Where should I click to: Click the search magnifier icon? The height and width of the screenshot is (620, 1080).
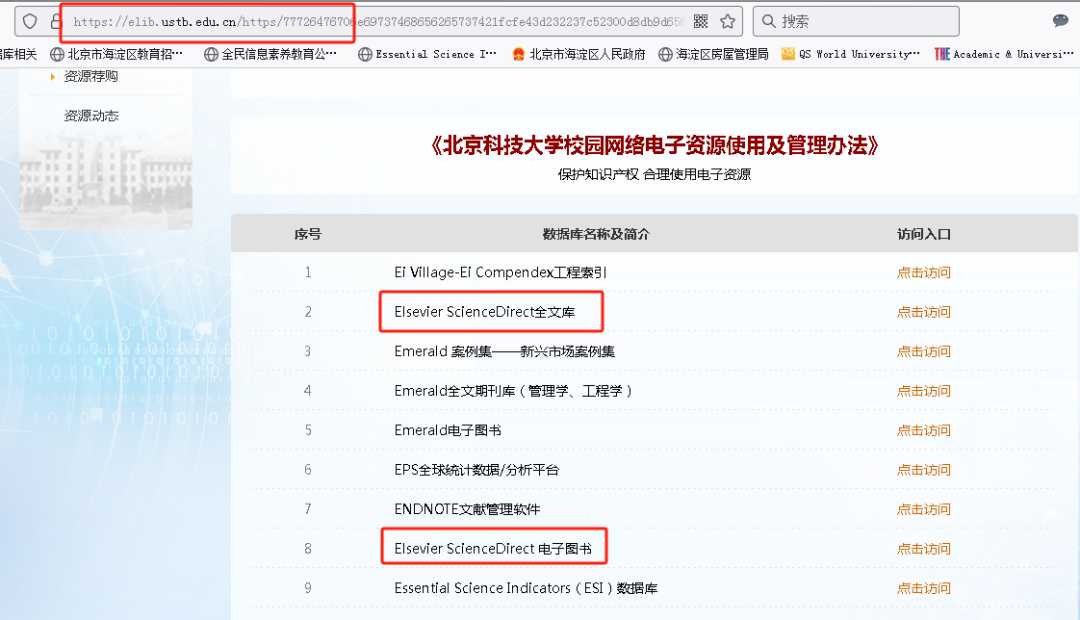(769, 21)
